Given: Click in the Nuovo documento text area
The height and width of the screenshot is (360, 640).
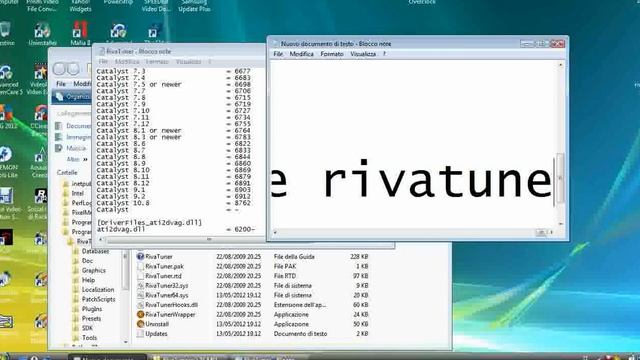Looking at the screenshot, I should click(413, 144).
